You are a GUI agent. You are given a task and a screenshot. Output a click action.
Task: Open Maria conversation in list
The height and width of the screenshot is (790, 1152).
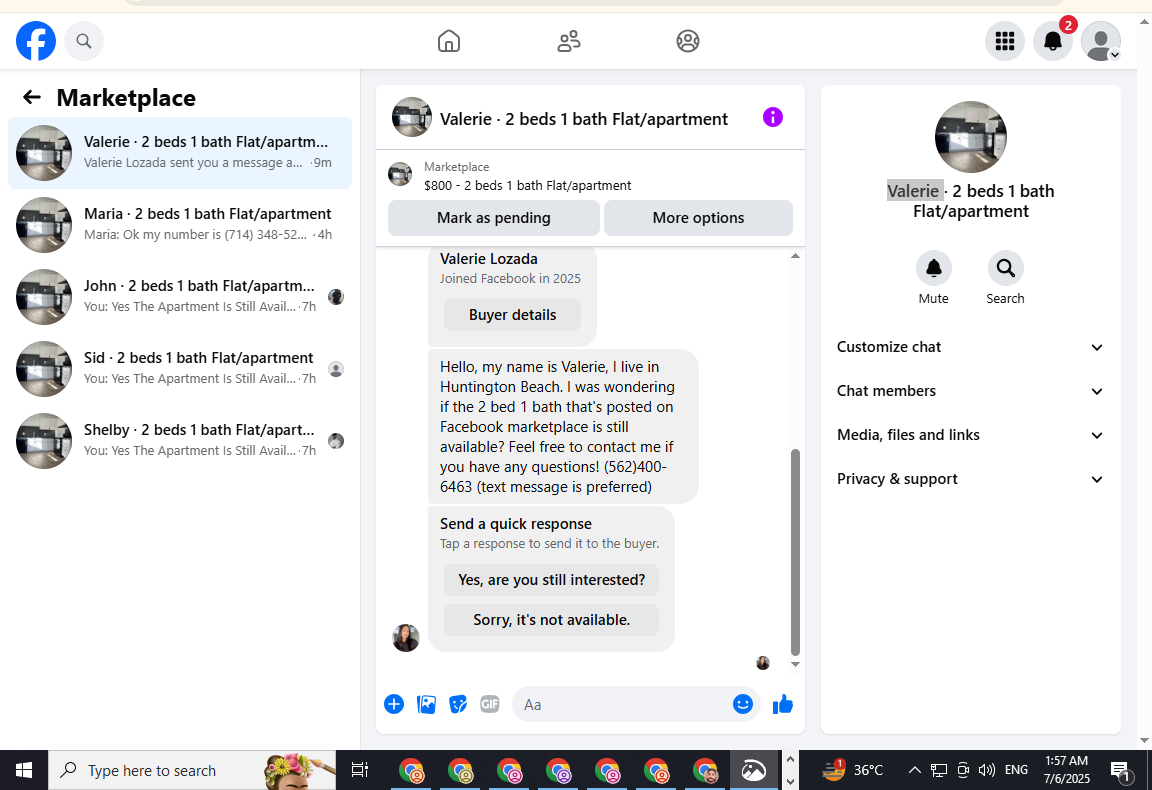click(x=180, y=225)
